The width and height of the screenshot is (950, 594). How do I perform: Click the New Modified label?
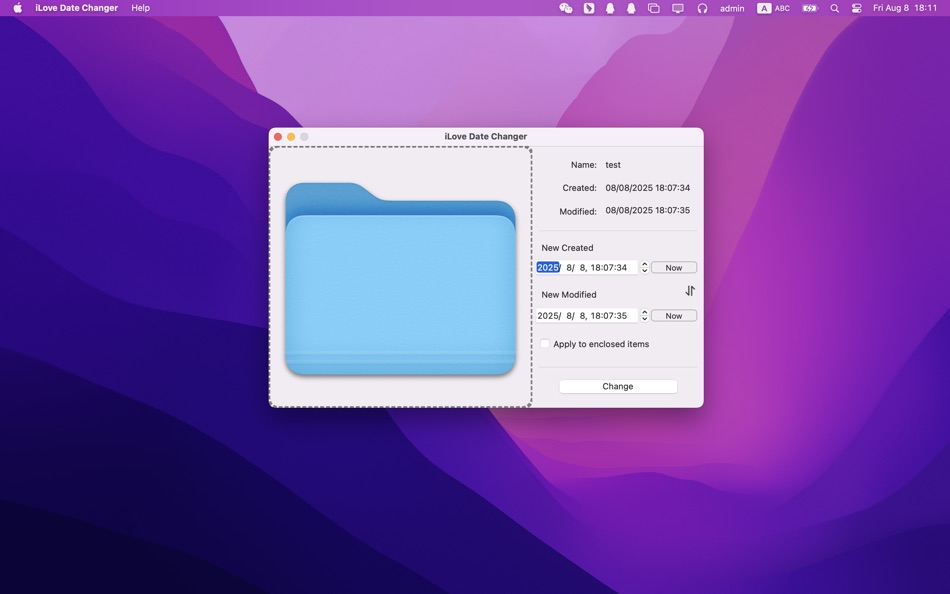568,295
